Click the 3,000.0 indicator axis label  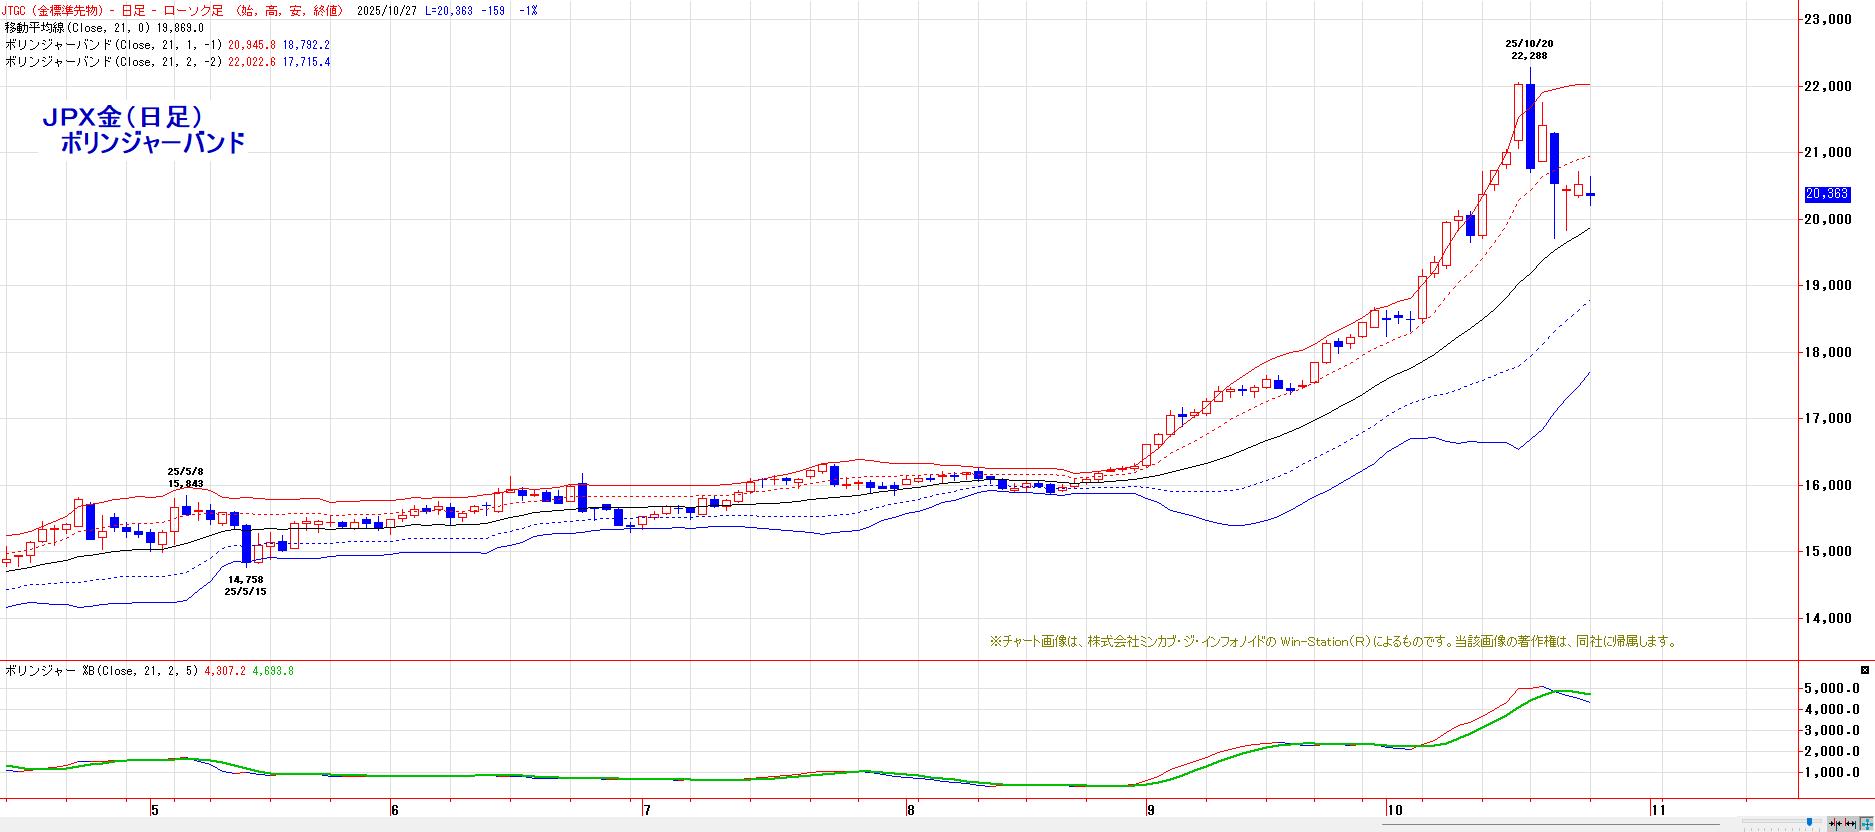tap(1833, 731)
